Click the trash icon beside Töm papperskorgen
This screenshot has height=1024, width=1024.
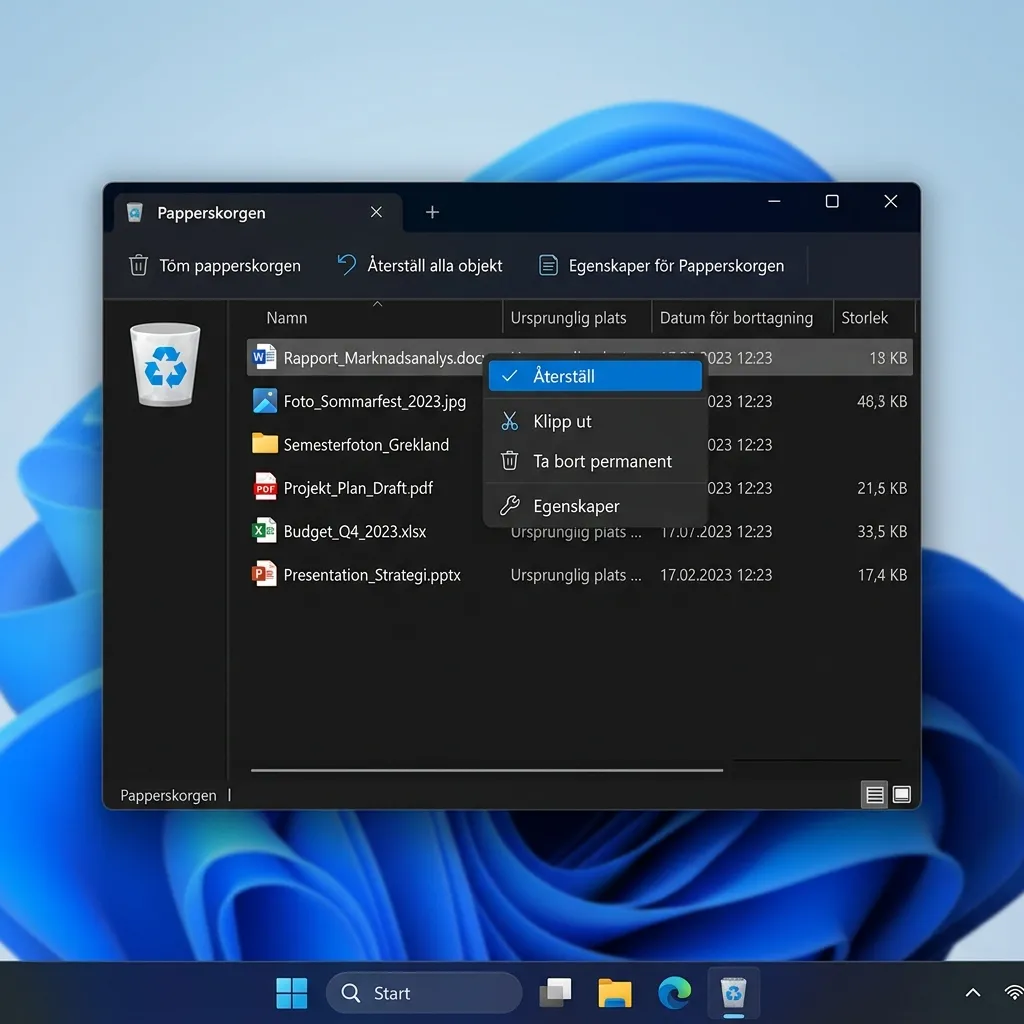[x=138, y=265]
